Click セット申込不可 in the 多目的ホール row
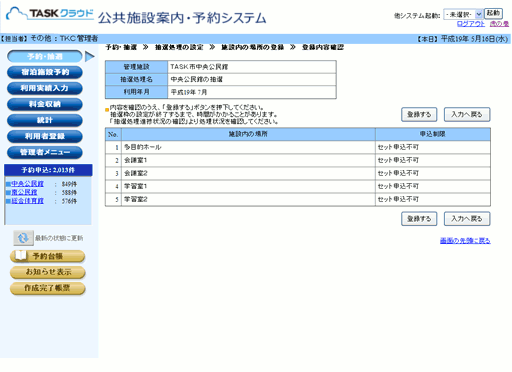The image size is (512, 372). [398, 147]
